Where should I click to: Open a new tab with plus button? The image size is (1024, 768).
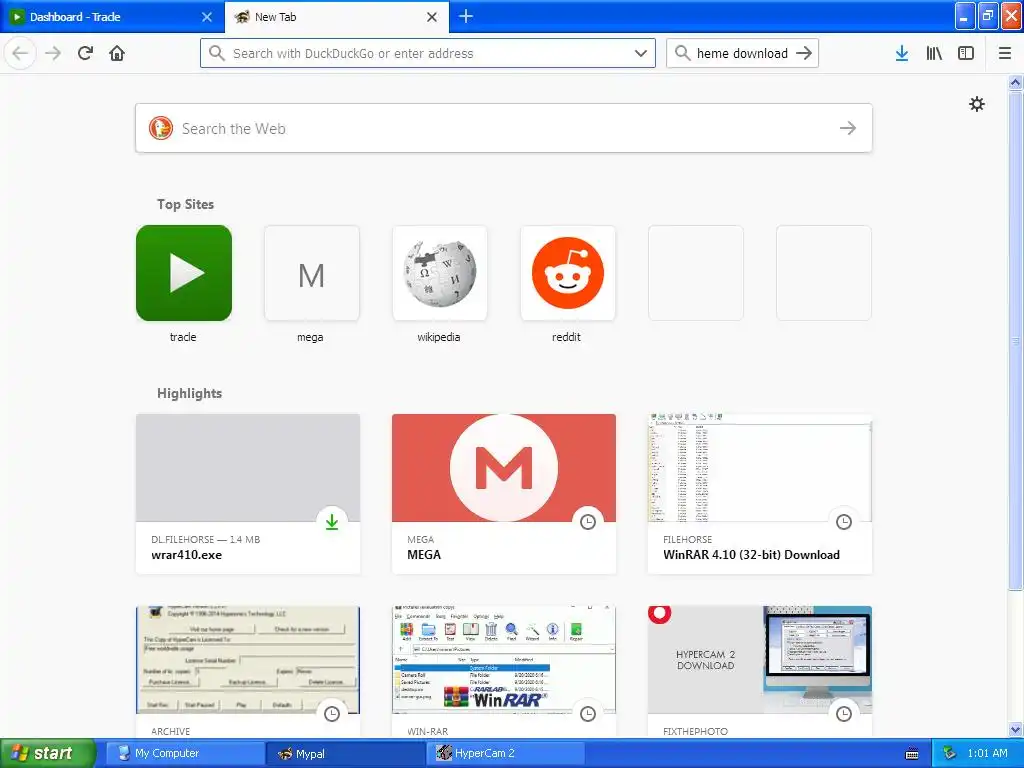click(466, 16)
